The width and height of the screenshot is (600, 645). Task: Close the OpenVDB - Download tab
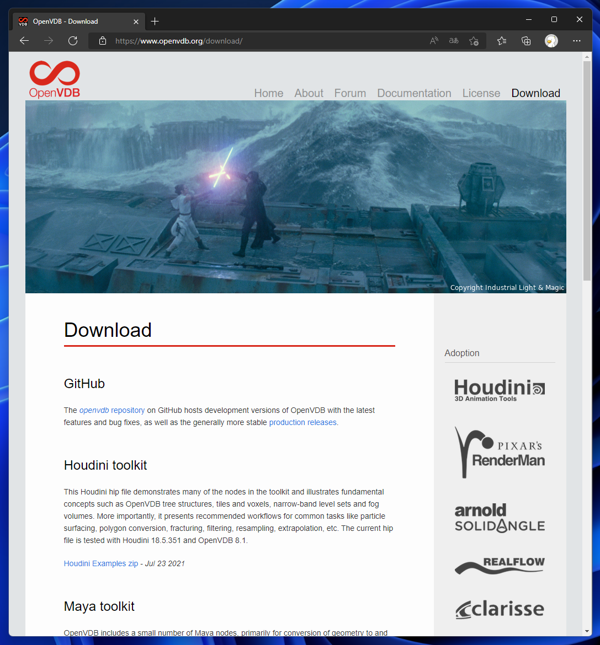136,21
